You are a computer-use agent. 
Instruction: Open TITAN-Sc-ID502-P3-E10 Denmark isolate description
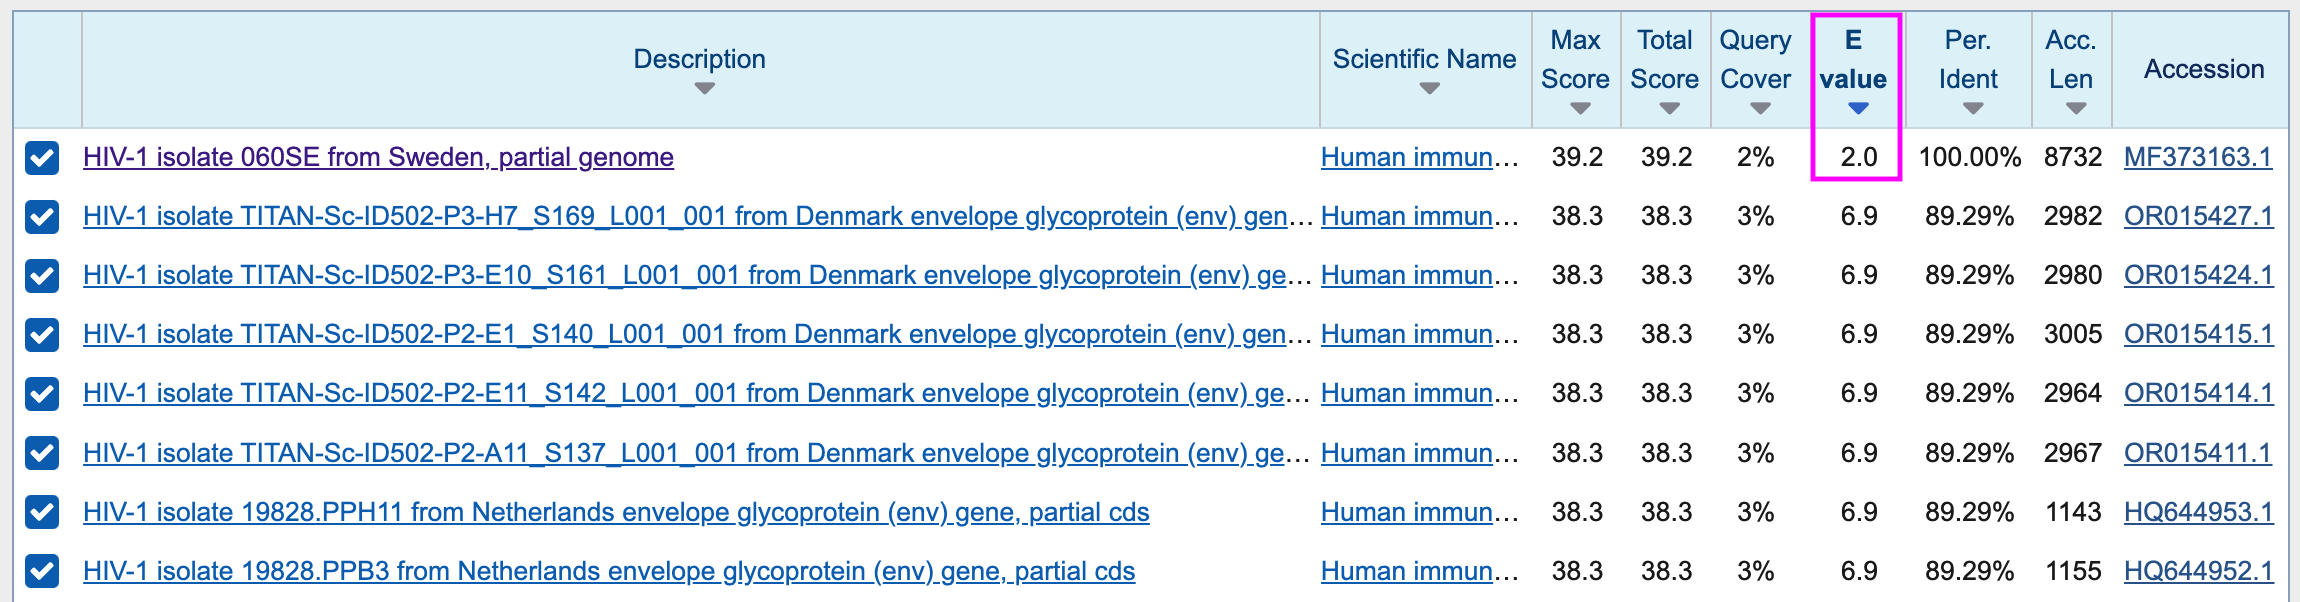click(x=685, y=275)
